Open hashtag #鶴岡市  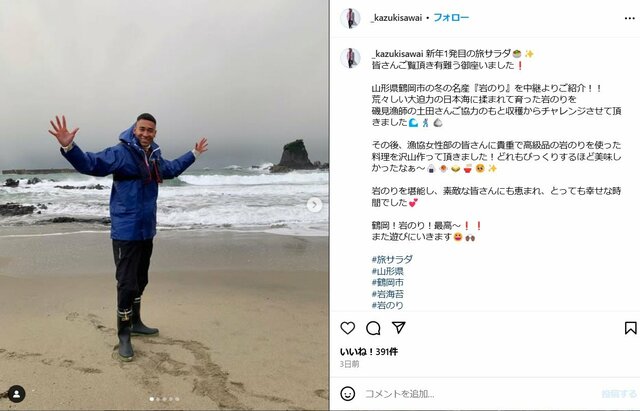[387, 282]
